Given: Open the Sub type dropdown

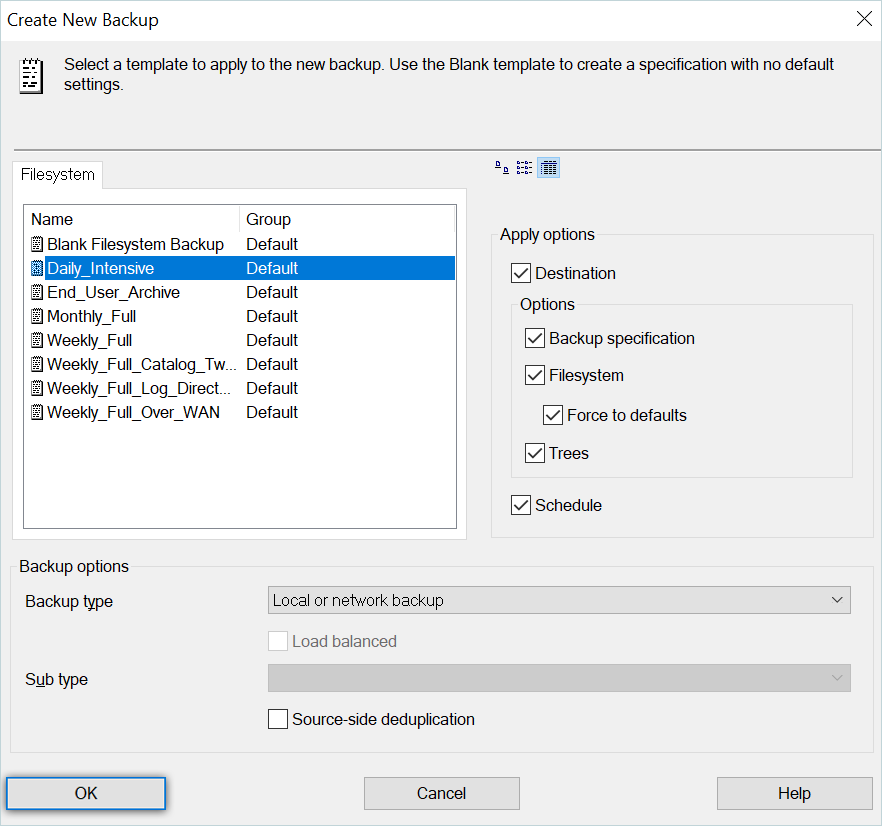Looking at the screenshot, I should (x=559, y=678).
